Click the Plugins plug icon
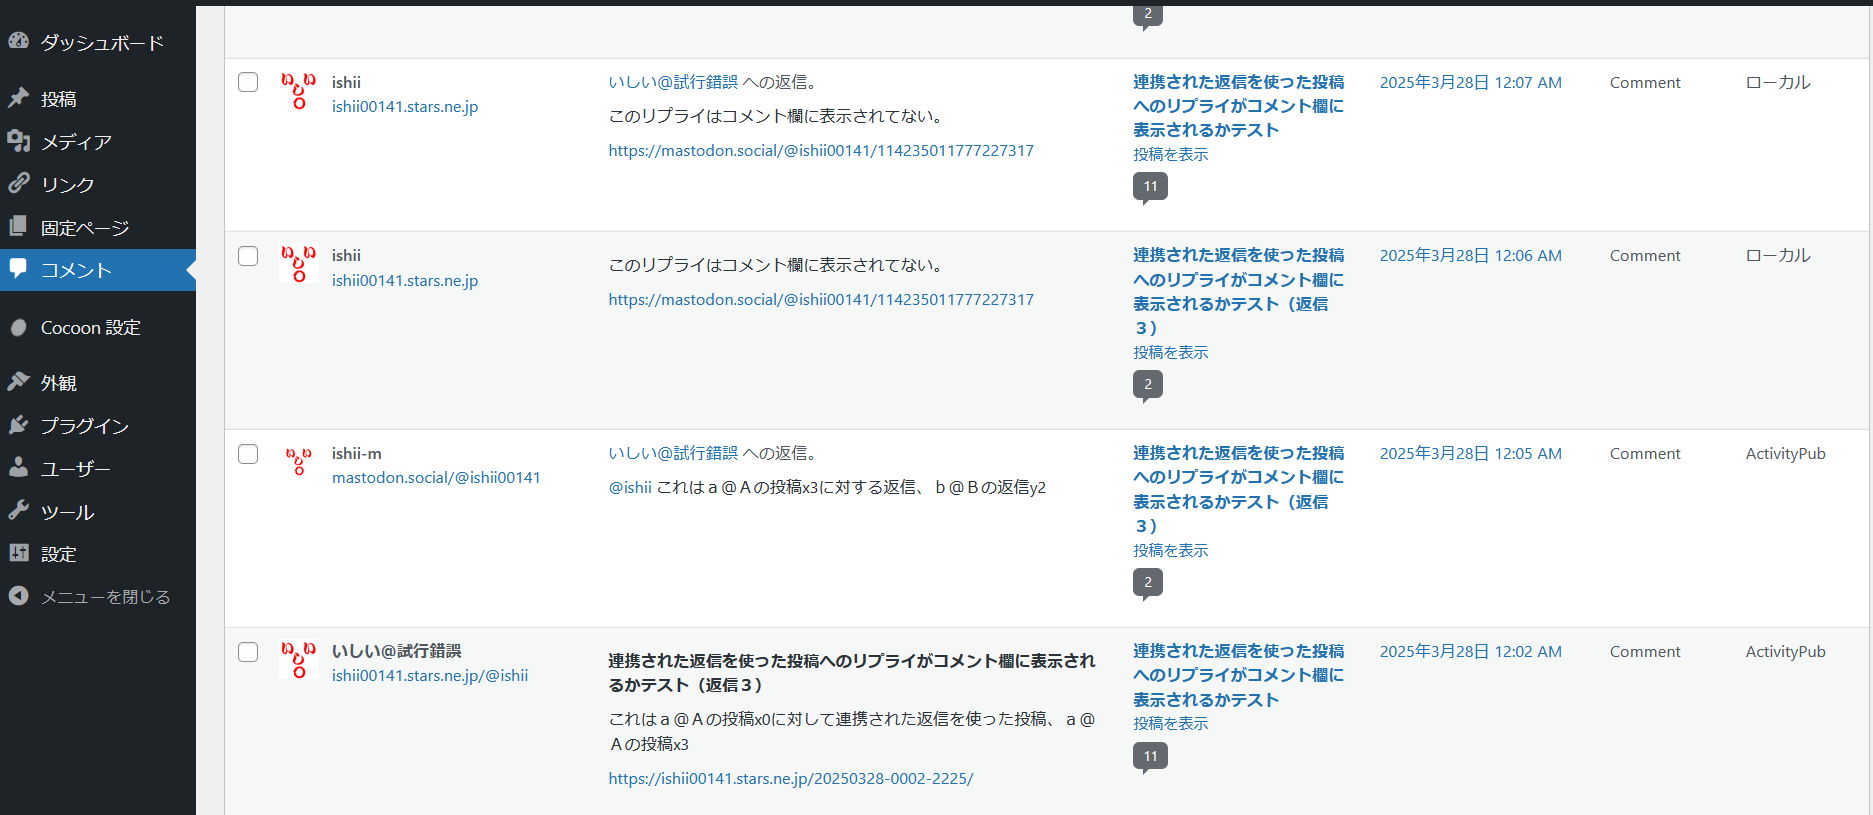 [19, 425]
